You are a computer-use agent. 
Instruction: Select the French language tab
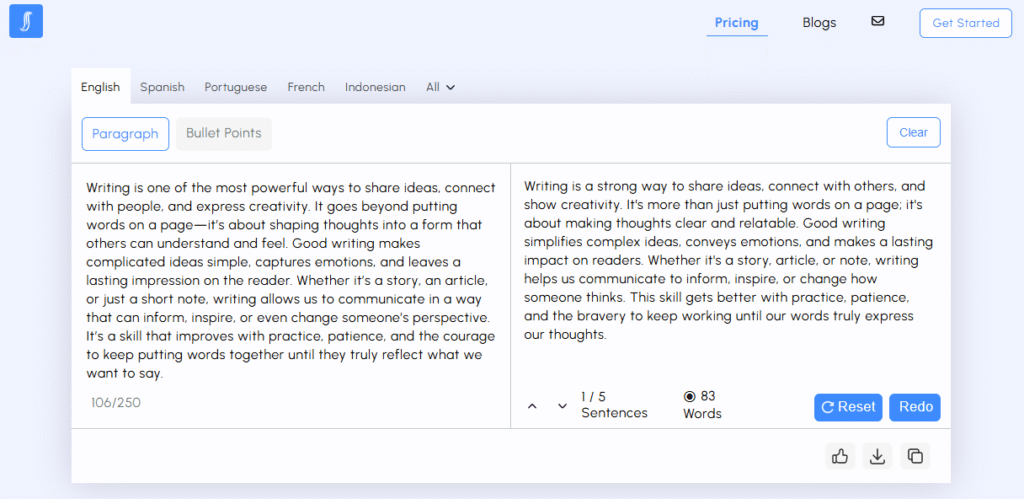pyautogui.click(x=306, y=87)
